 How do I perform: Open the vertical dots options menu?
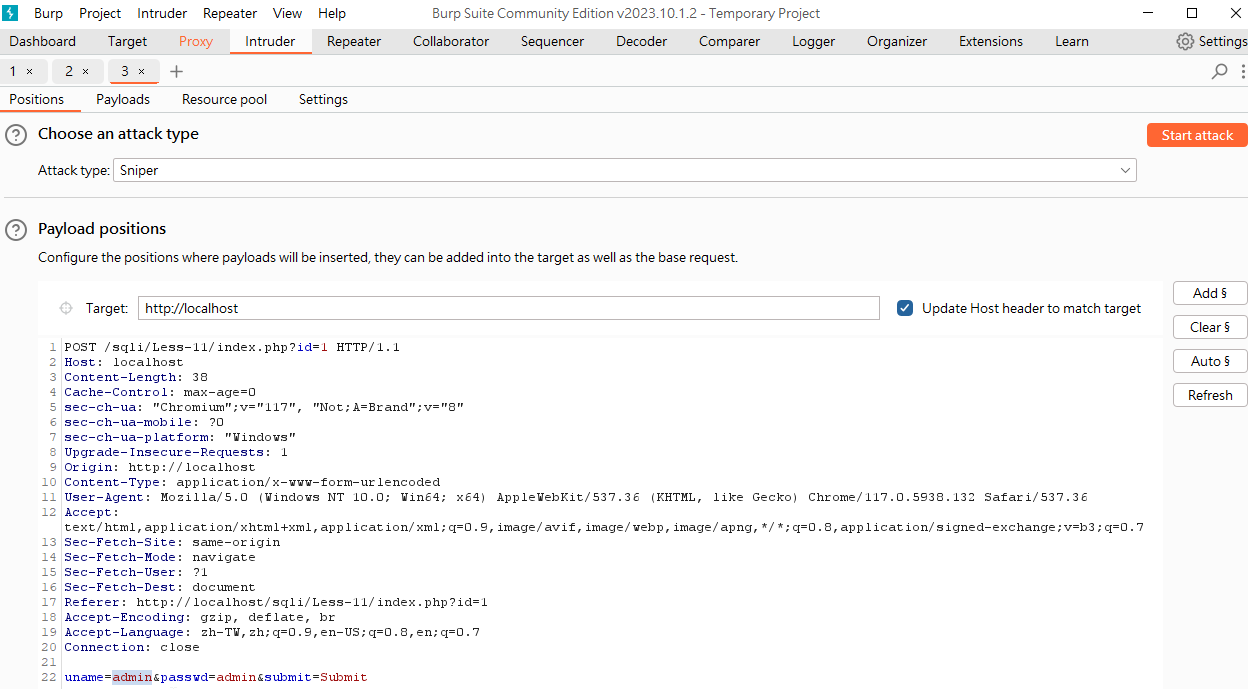tap(1243, 71)
